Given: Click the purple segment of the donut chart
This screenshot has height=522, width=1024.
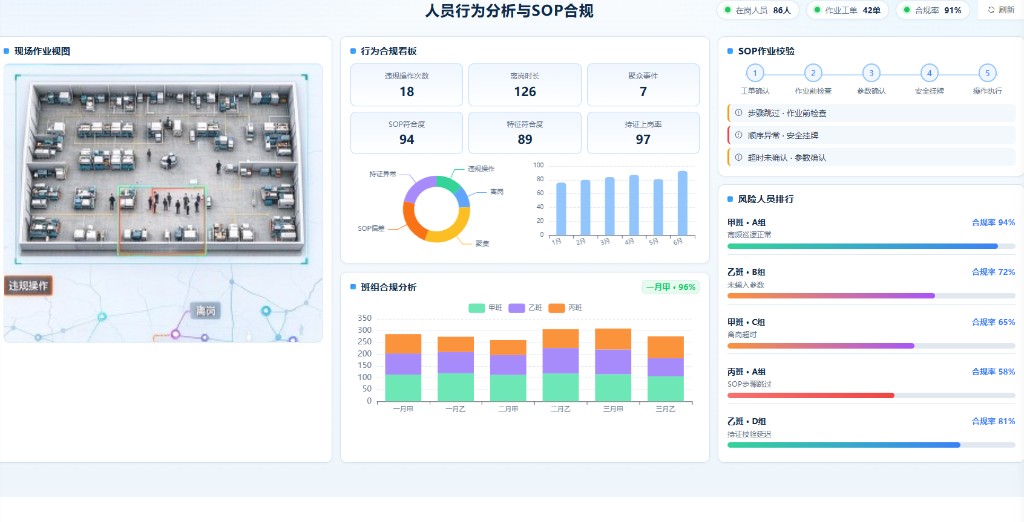Looking at the screenshot, I should point(418,189).
